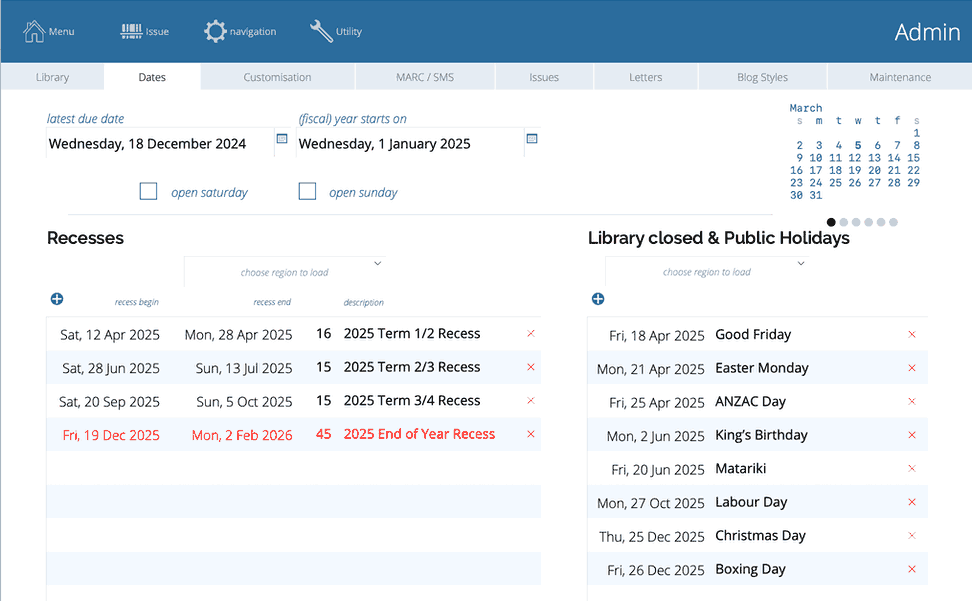
Task: Add a new recess with plus icon
Action: 57,299
